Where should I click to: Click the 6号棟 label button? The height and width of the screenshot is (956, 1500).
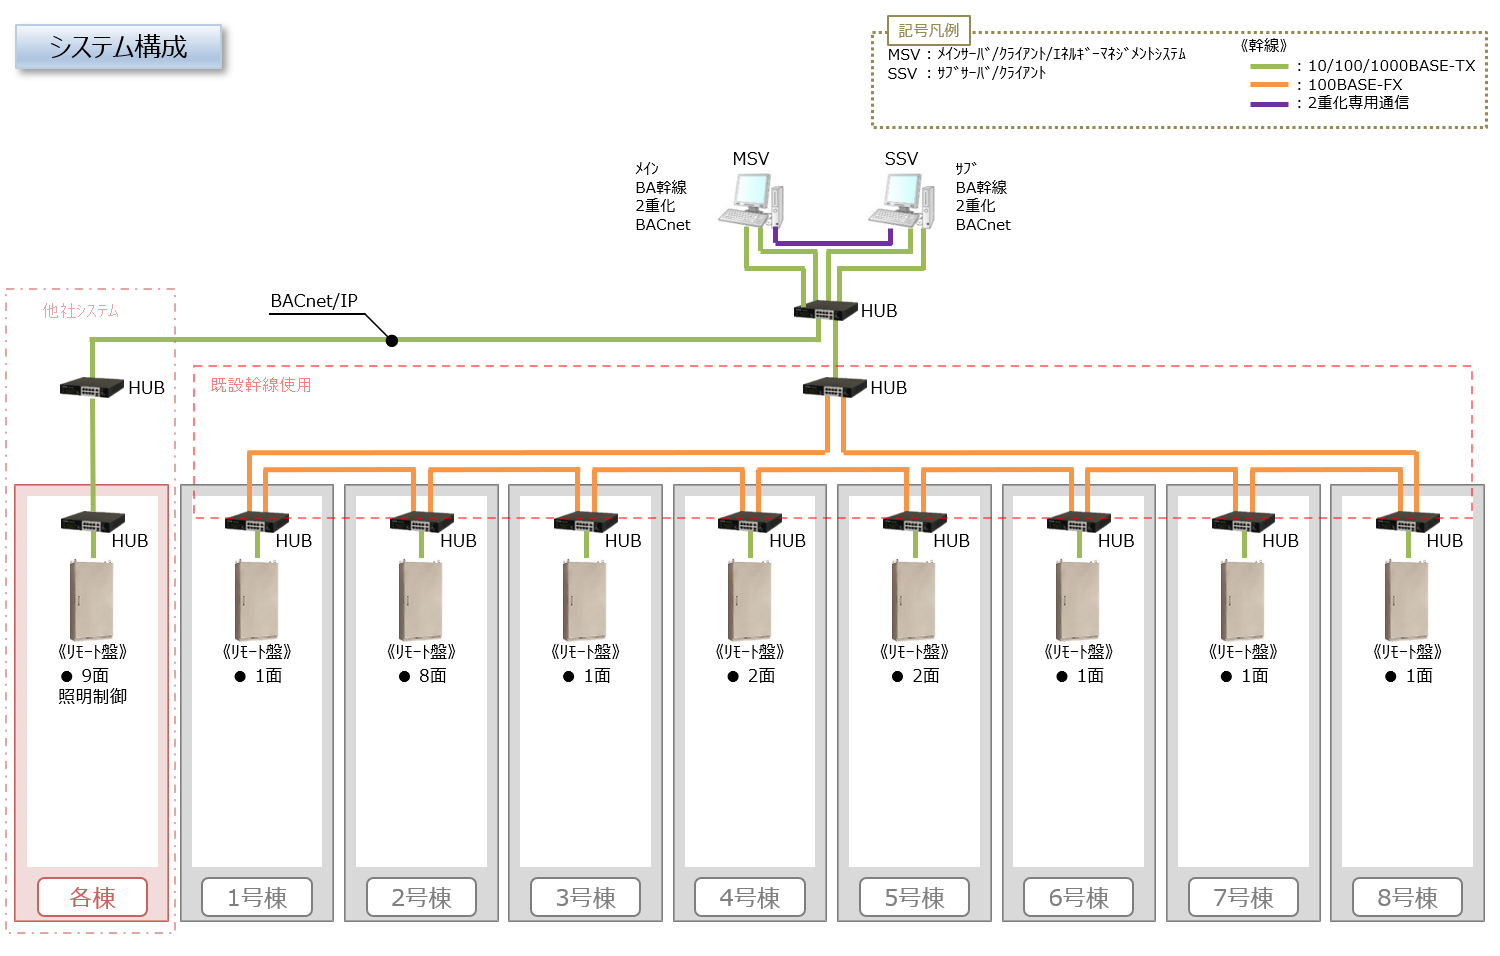point(1079,897)
